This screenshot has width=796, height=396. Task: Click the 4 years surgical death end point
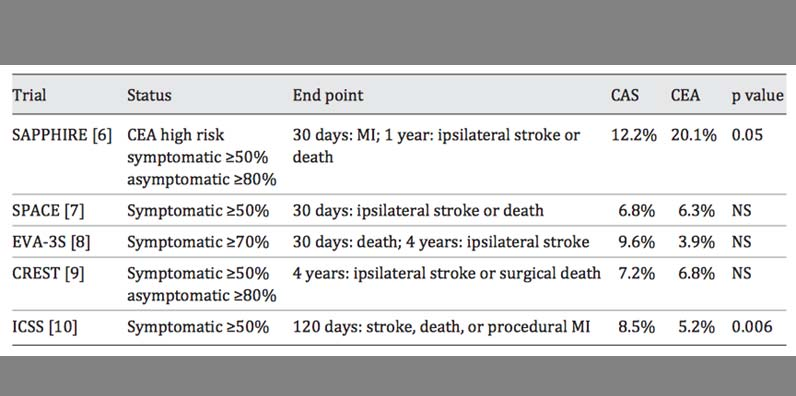pos(447,274)
